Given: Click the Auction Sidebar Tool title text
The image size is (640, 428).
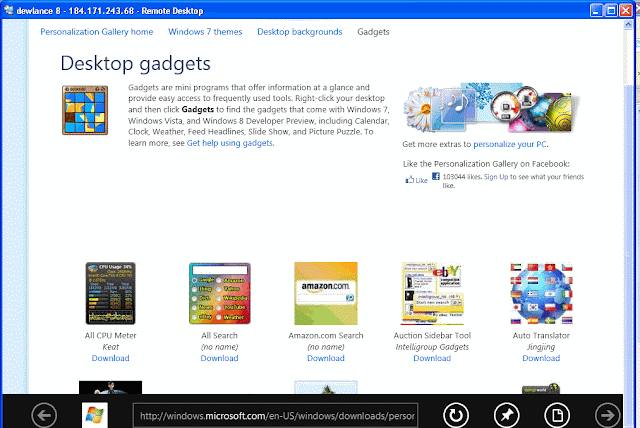Looking at the screenshot, I should point(432,335).
